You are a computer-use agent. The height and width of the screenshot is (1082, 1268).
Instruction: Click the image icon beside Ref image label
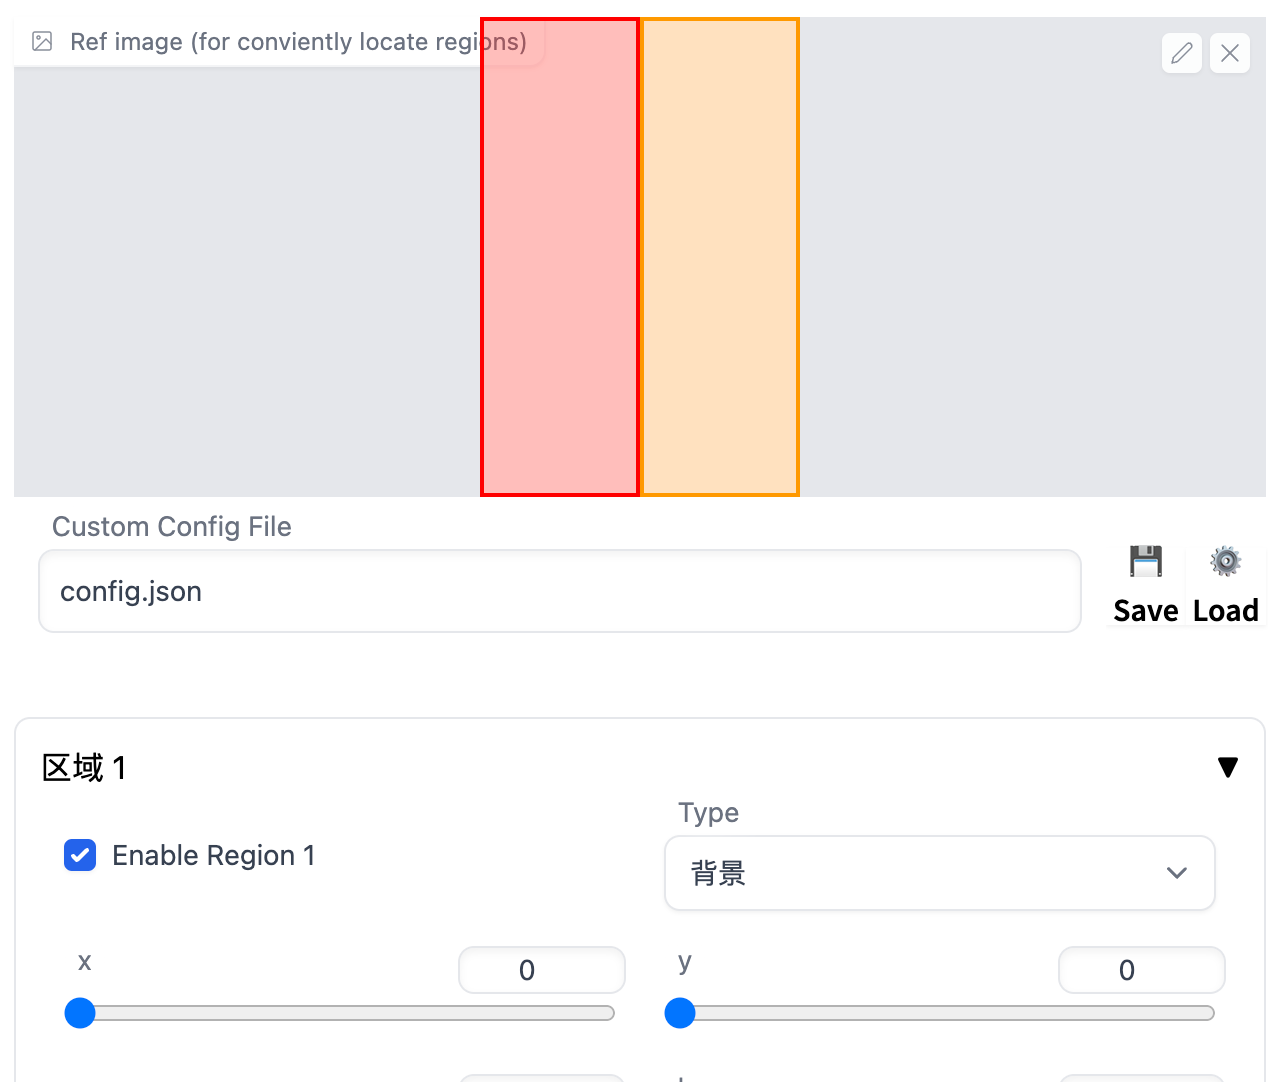pos(42,42)
